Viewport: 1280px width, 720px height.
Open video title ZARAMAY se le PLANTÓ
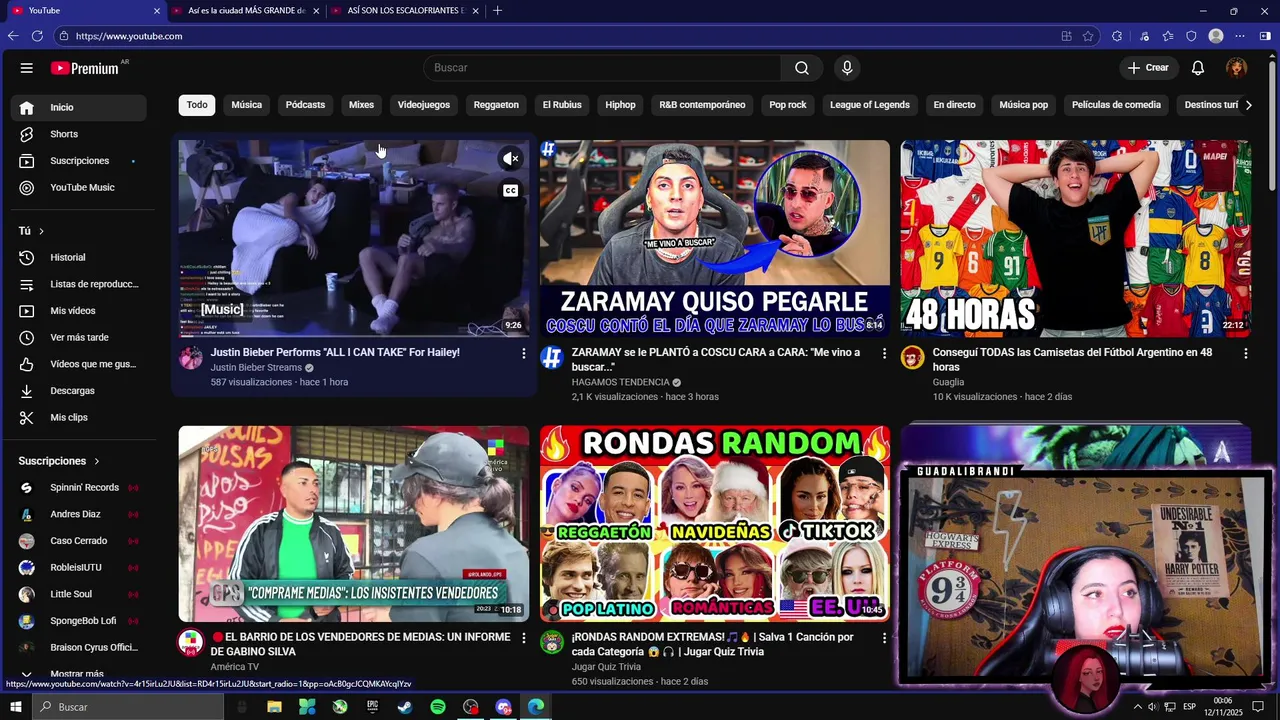pos(715,359)
